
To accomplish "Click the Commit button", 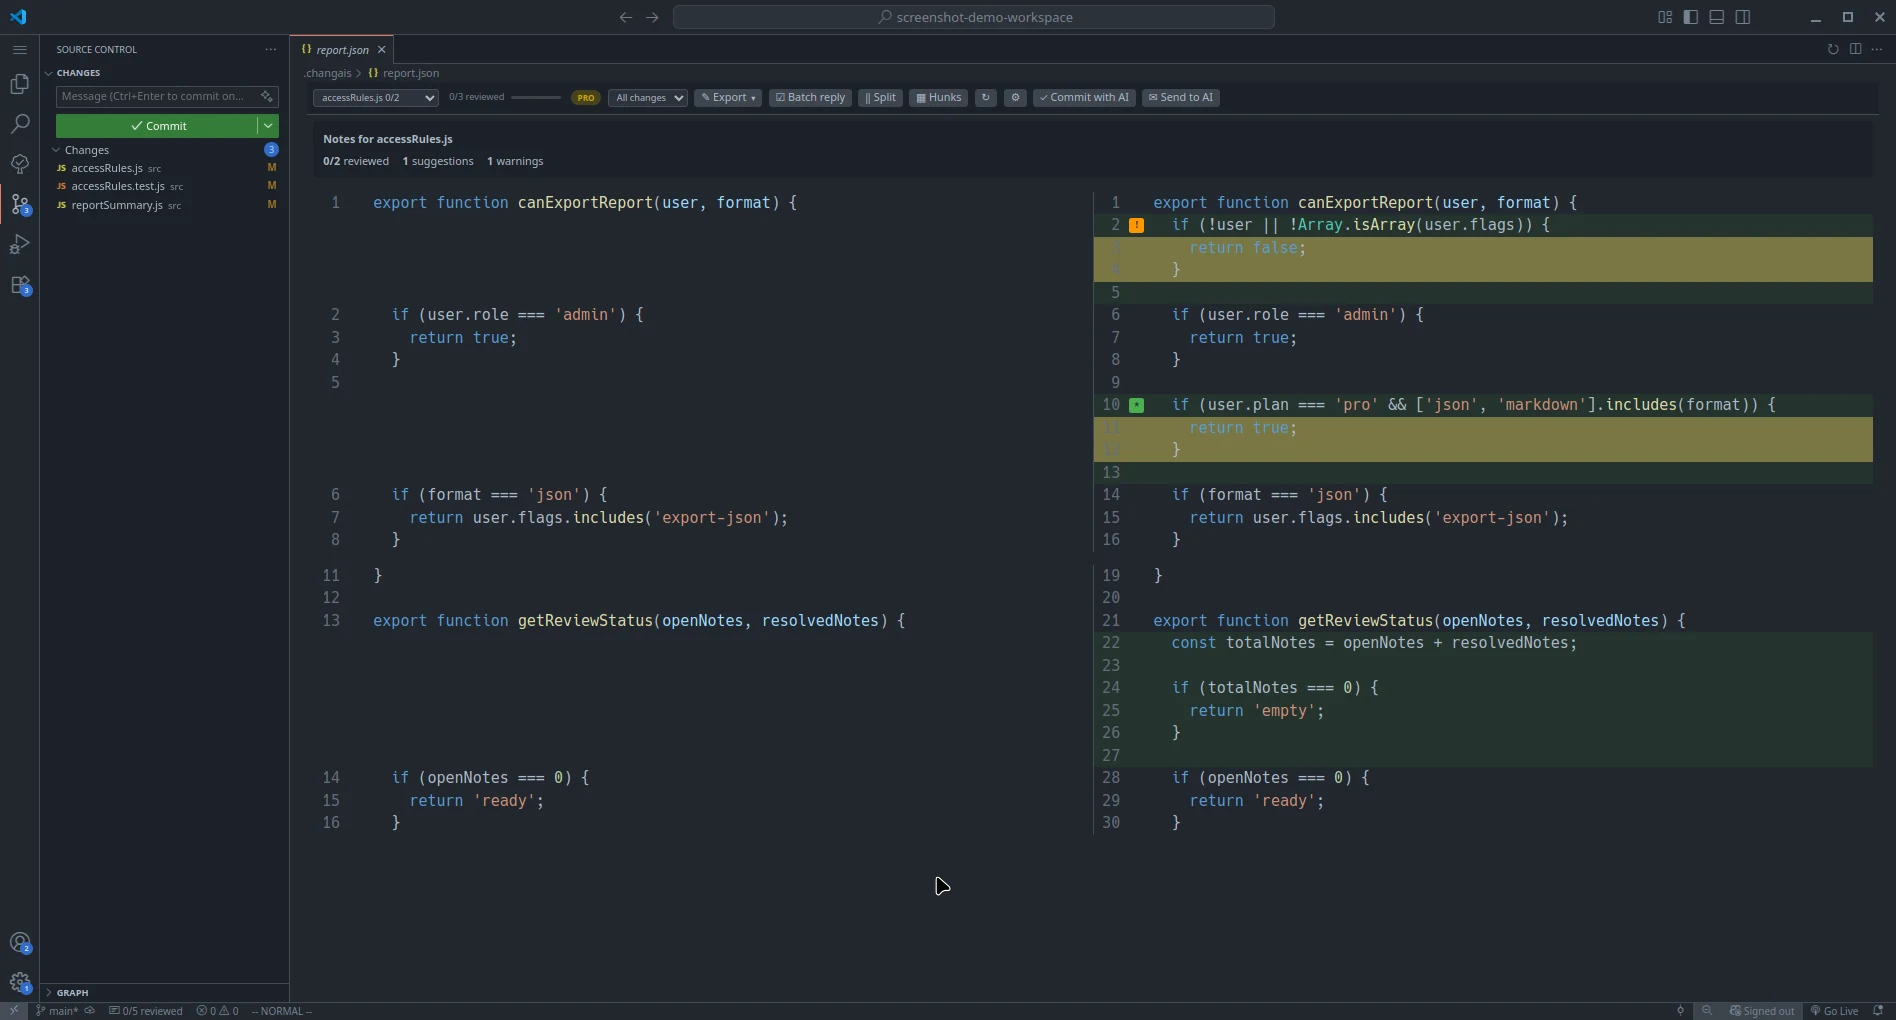I will coord(157,126).
